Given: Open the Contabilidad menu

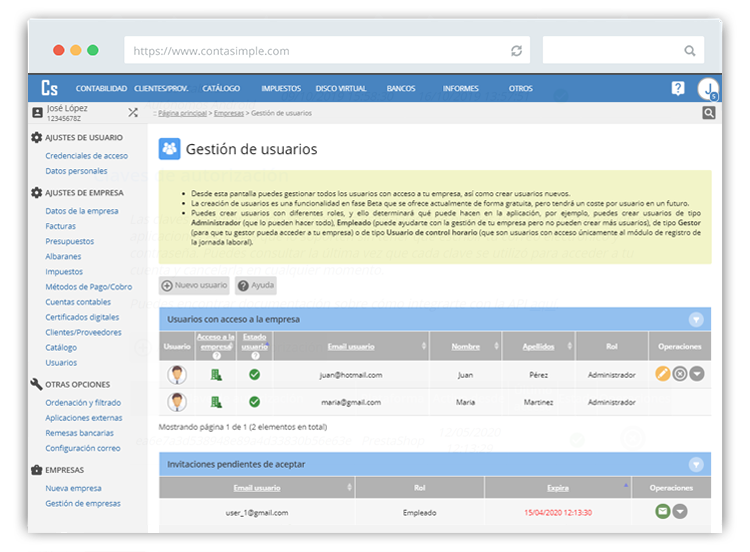Looking at the screenshot, I should 101,88.
